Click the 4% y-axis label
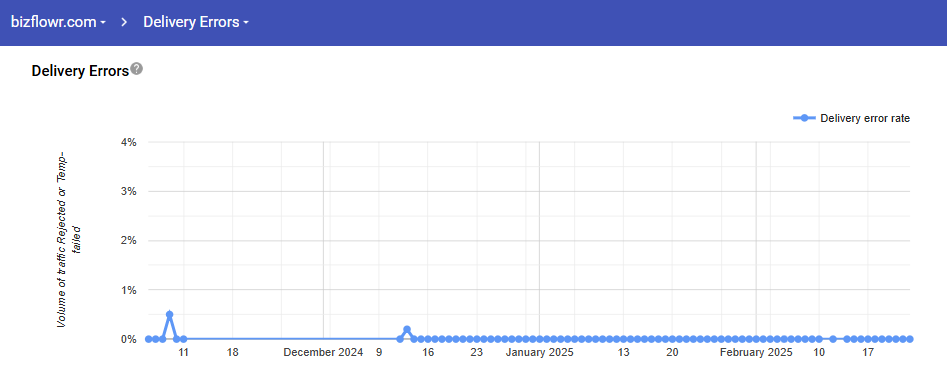The height and width of the screenshot is (378, 947). point(129,143)
